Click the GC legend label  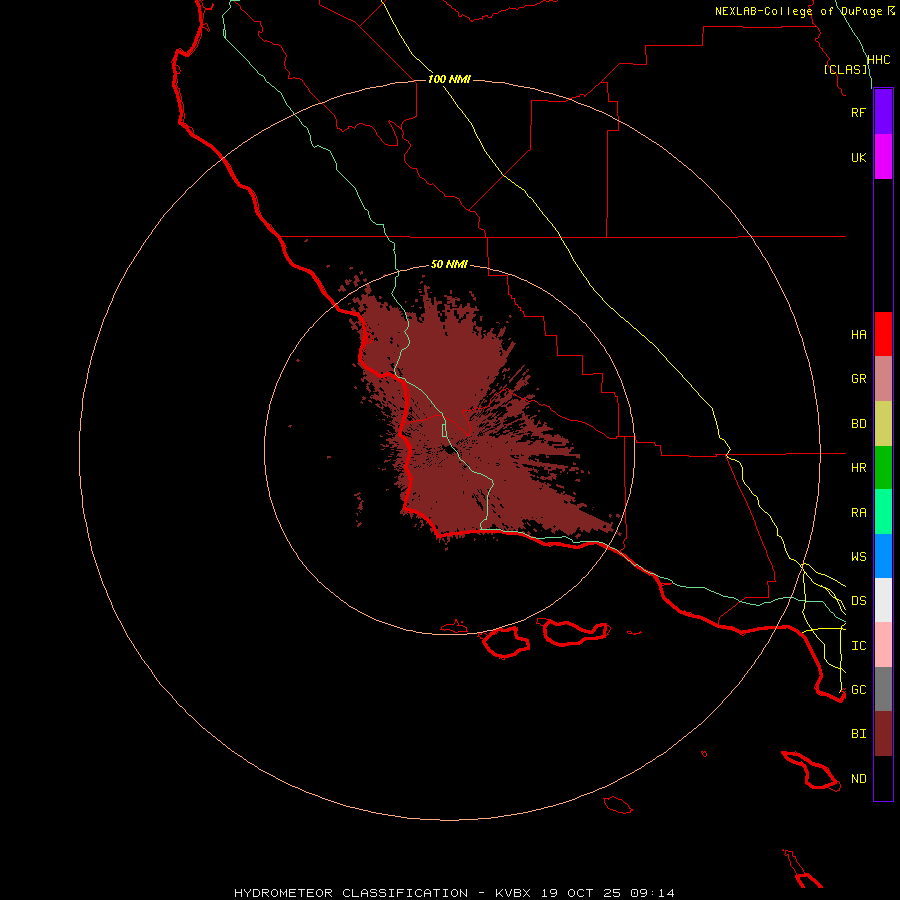coord(858,690)
